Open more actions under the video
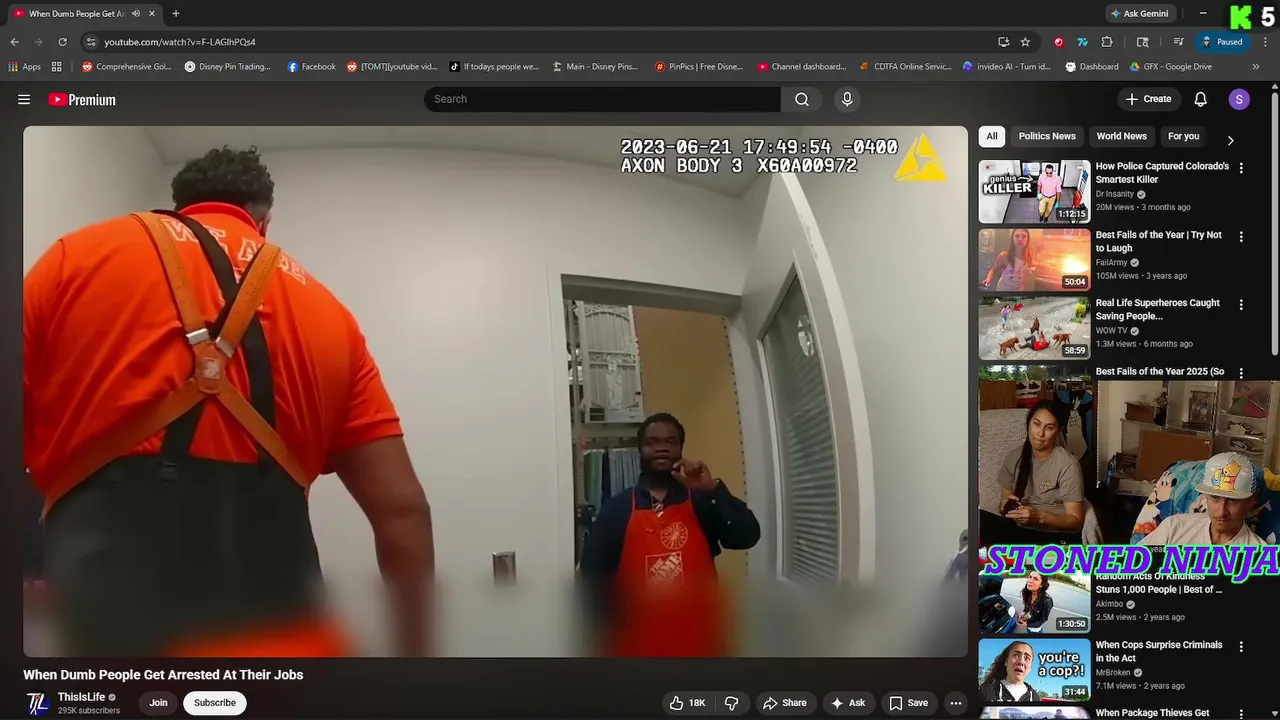1280x720 pixels. [956, 703]
